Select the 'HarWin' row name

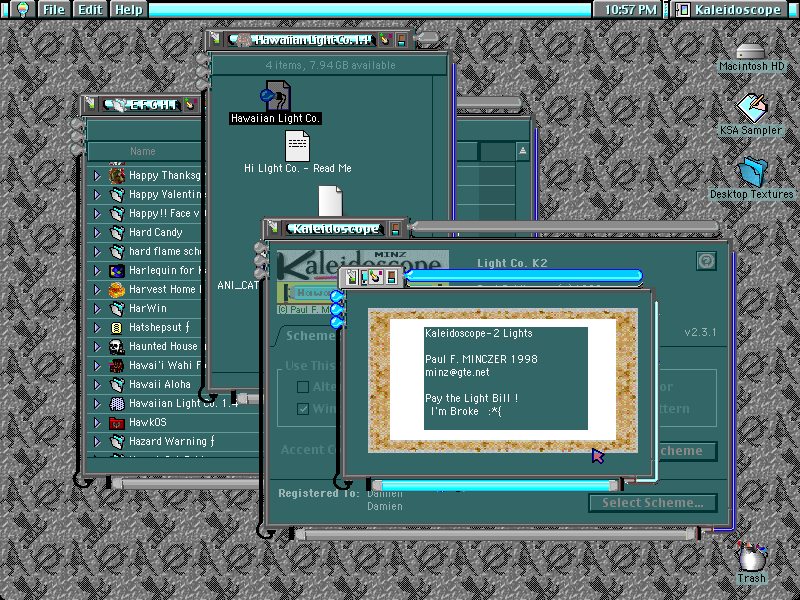click(x=147, y=309)
